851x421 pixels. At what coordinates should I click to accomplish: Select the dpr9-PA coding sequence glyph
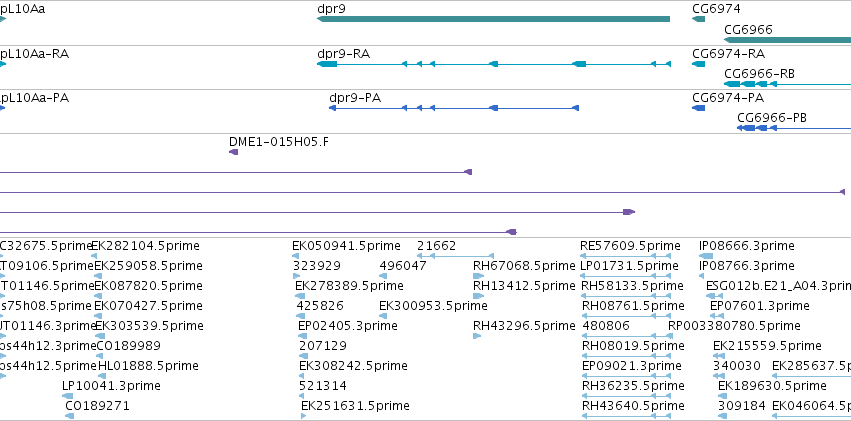[x=454, y=108]
